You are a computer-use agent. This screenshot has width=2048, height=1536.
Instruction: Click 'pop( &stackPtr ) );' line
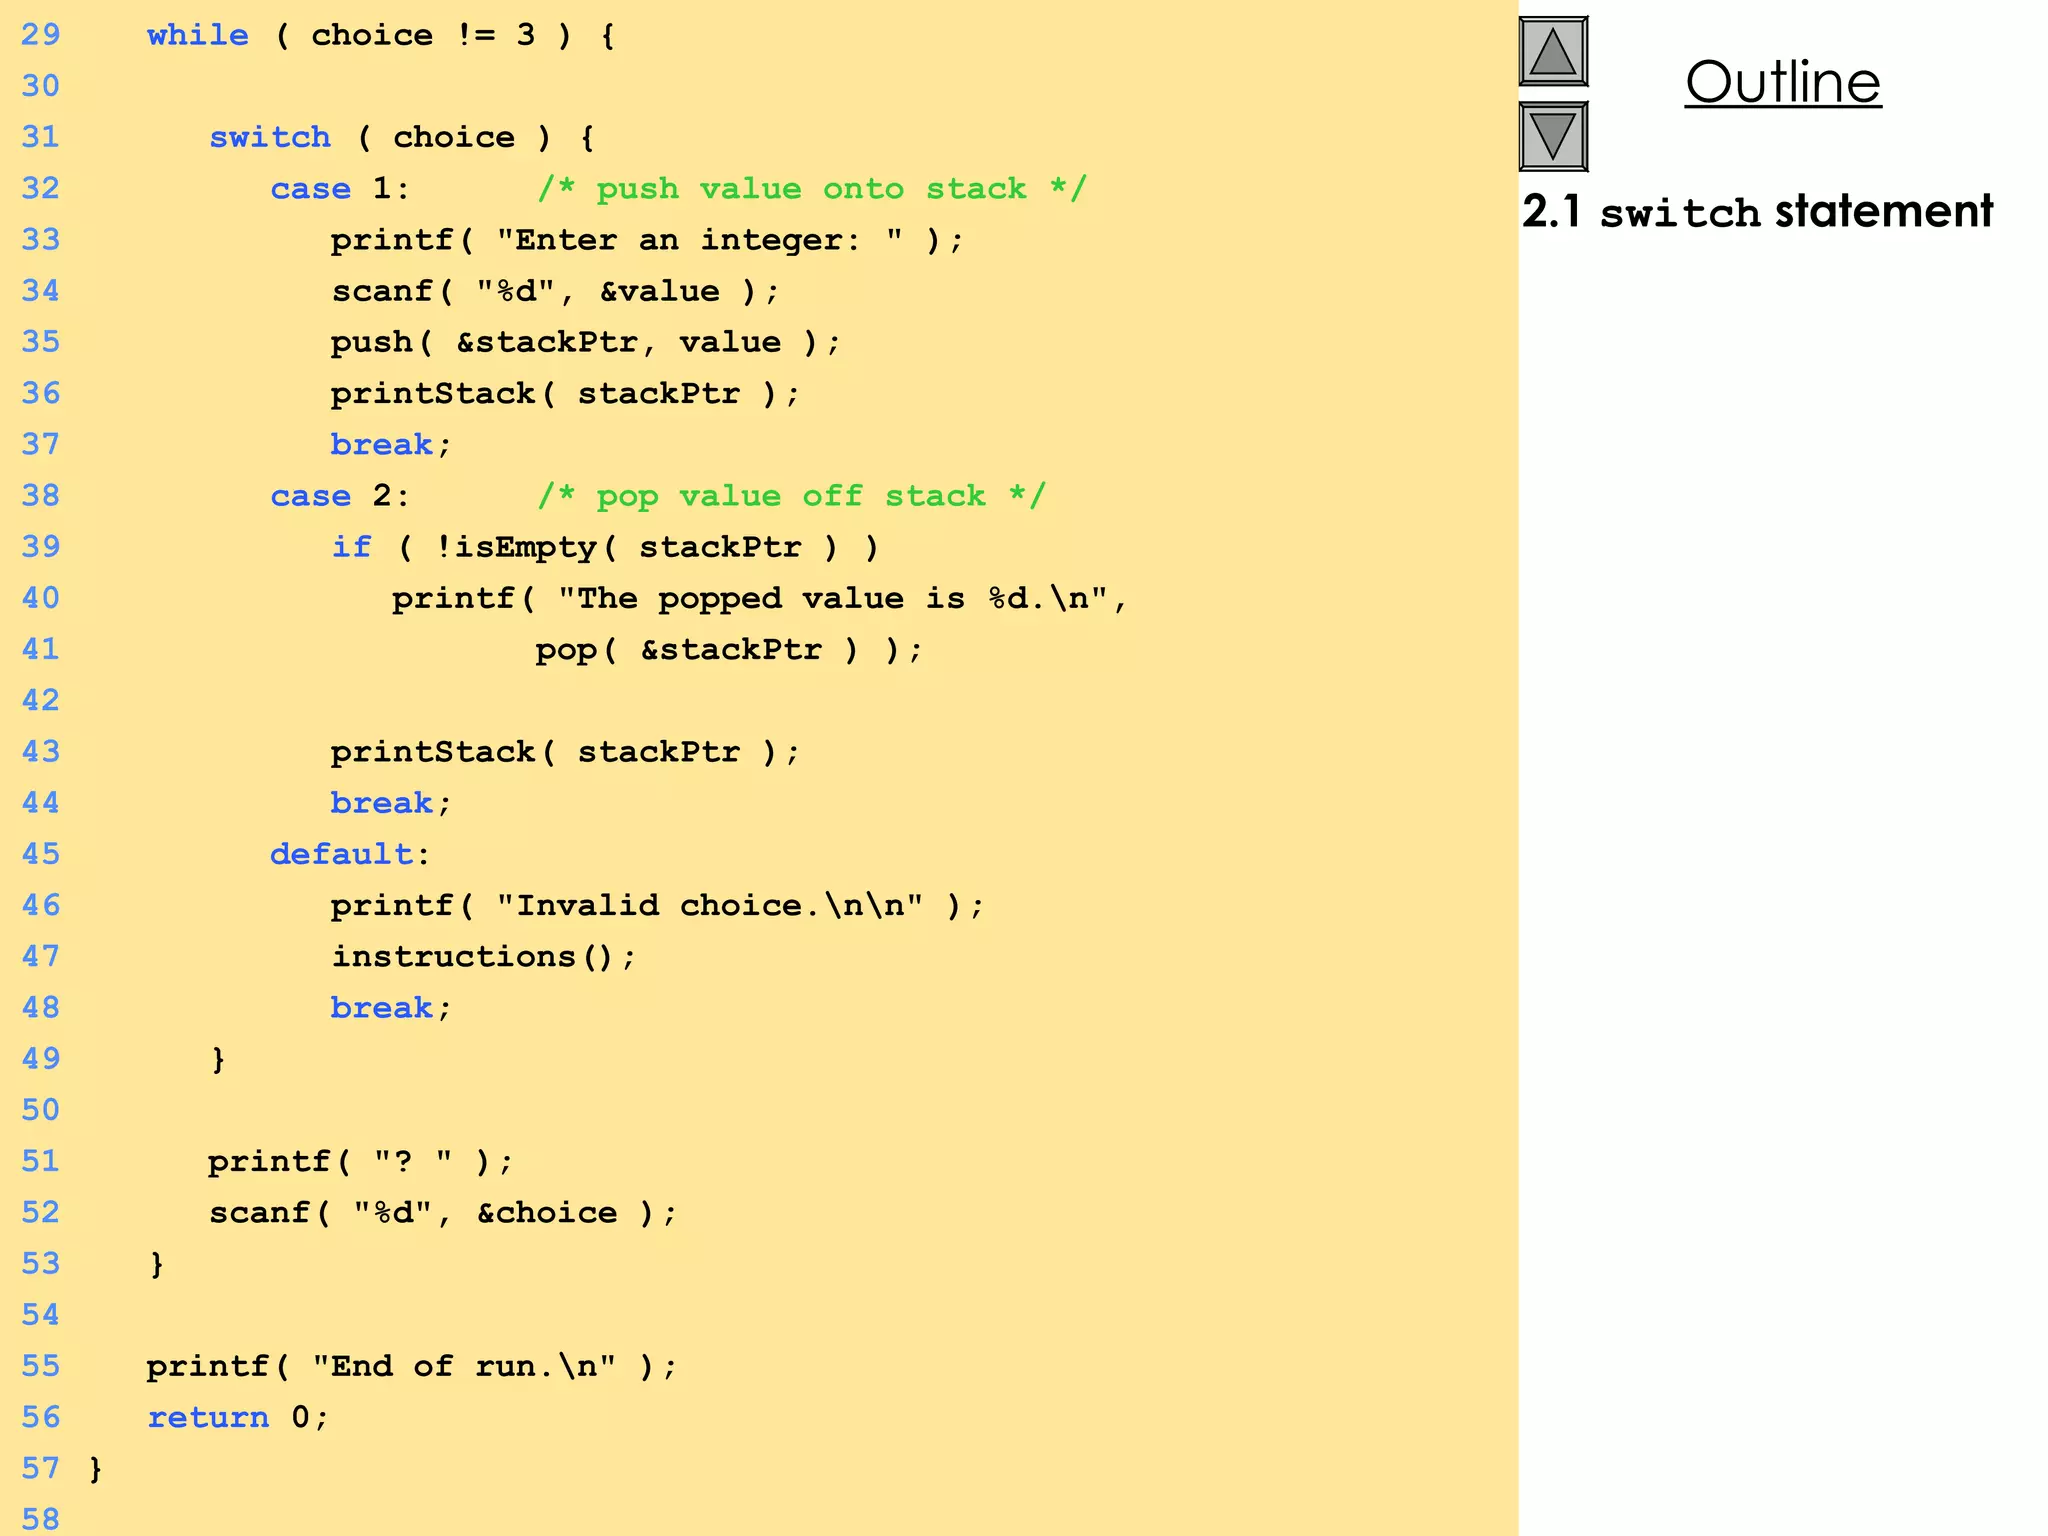tap(729, 650)
